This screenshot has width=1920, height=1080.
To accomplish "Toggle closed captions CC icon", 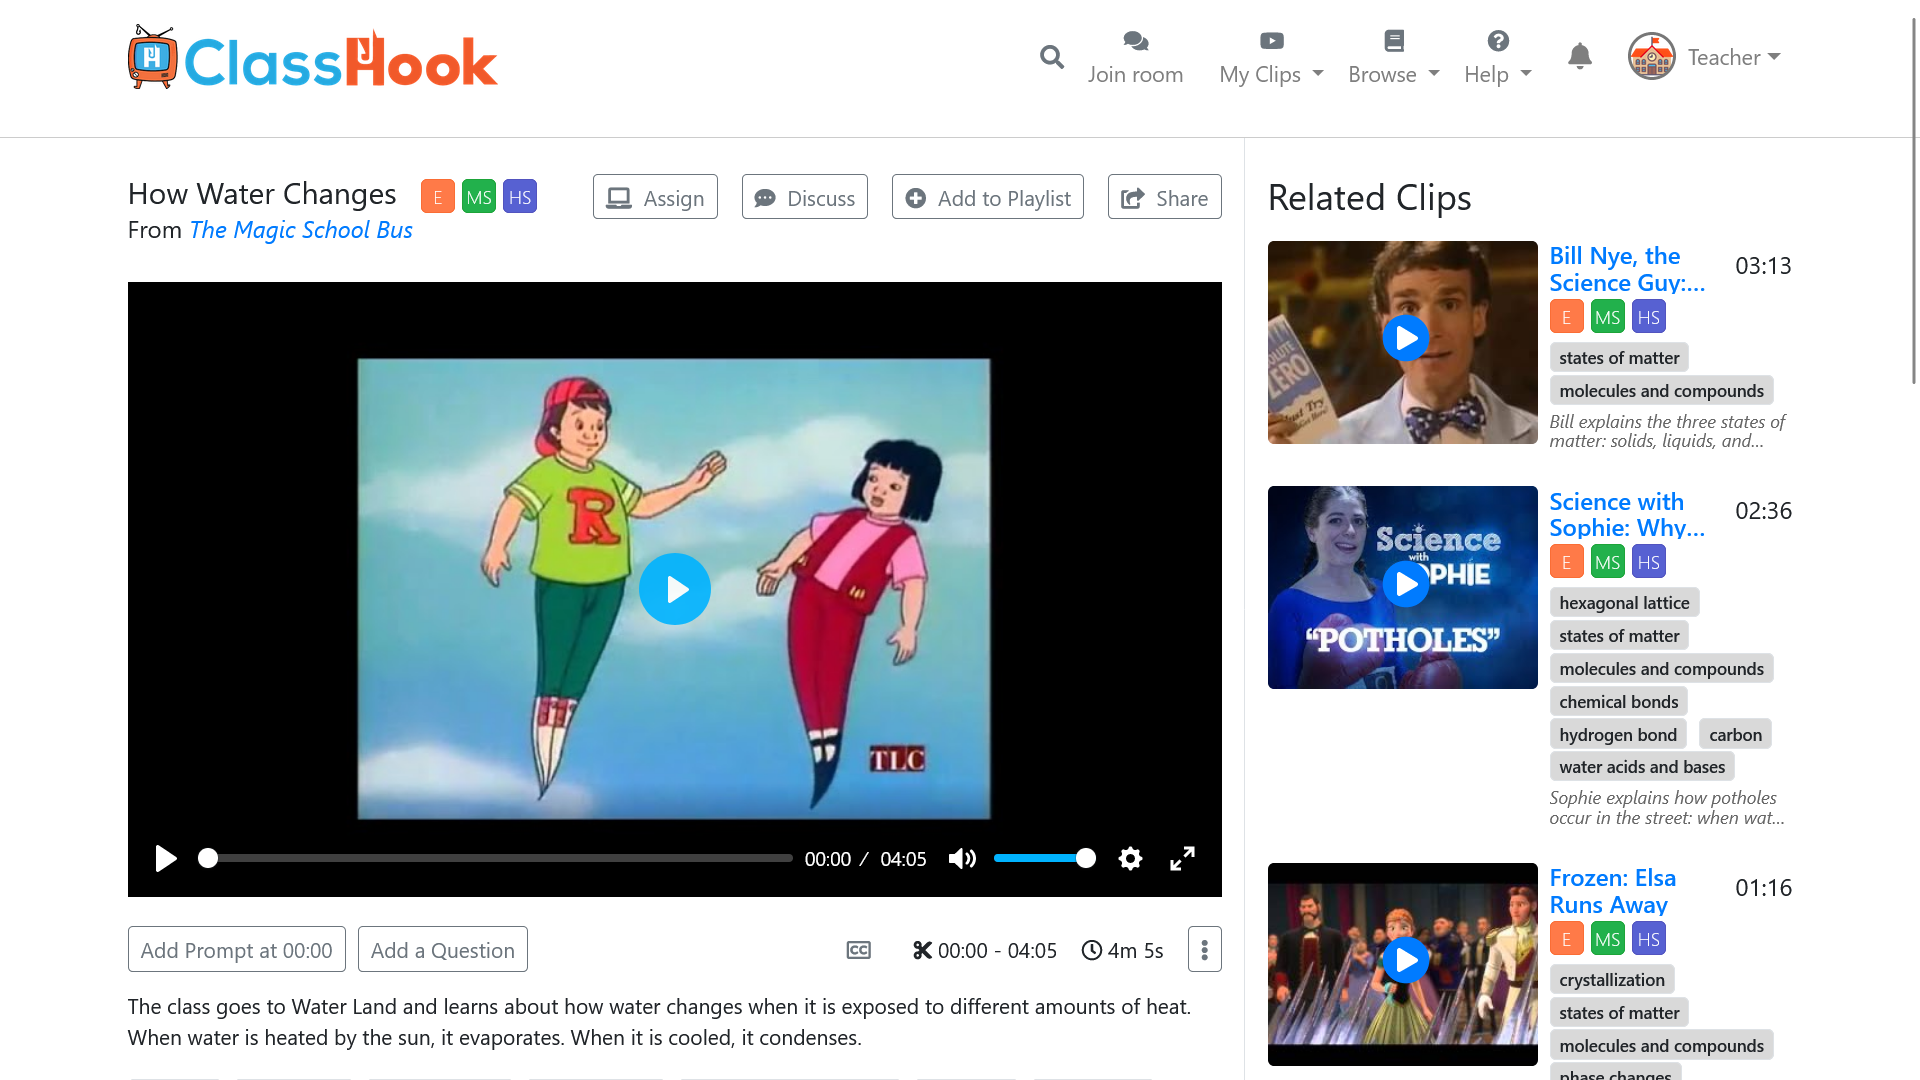I will (x=859, y=950).
